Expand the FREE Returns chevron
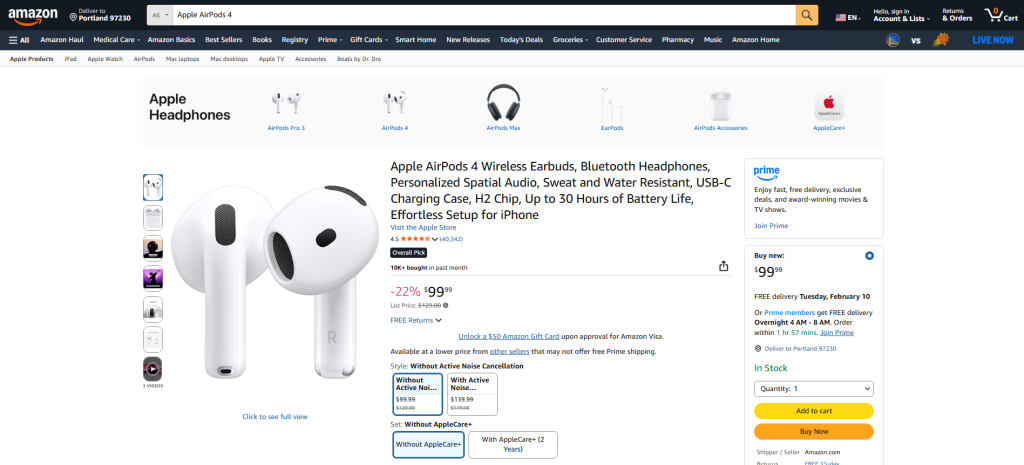 pos(438,320)
